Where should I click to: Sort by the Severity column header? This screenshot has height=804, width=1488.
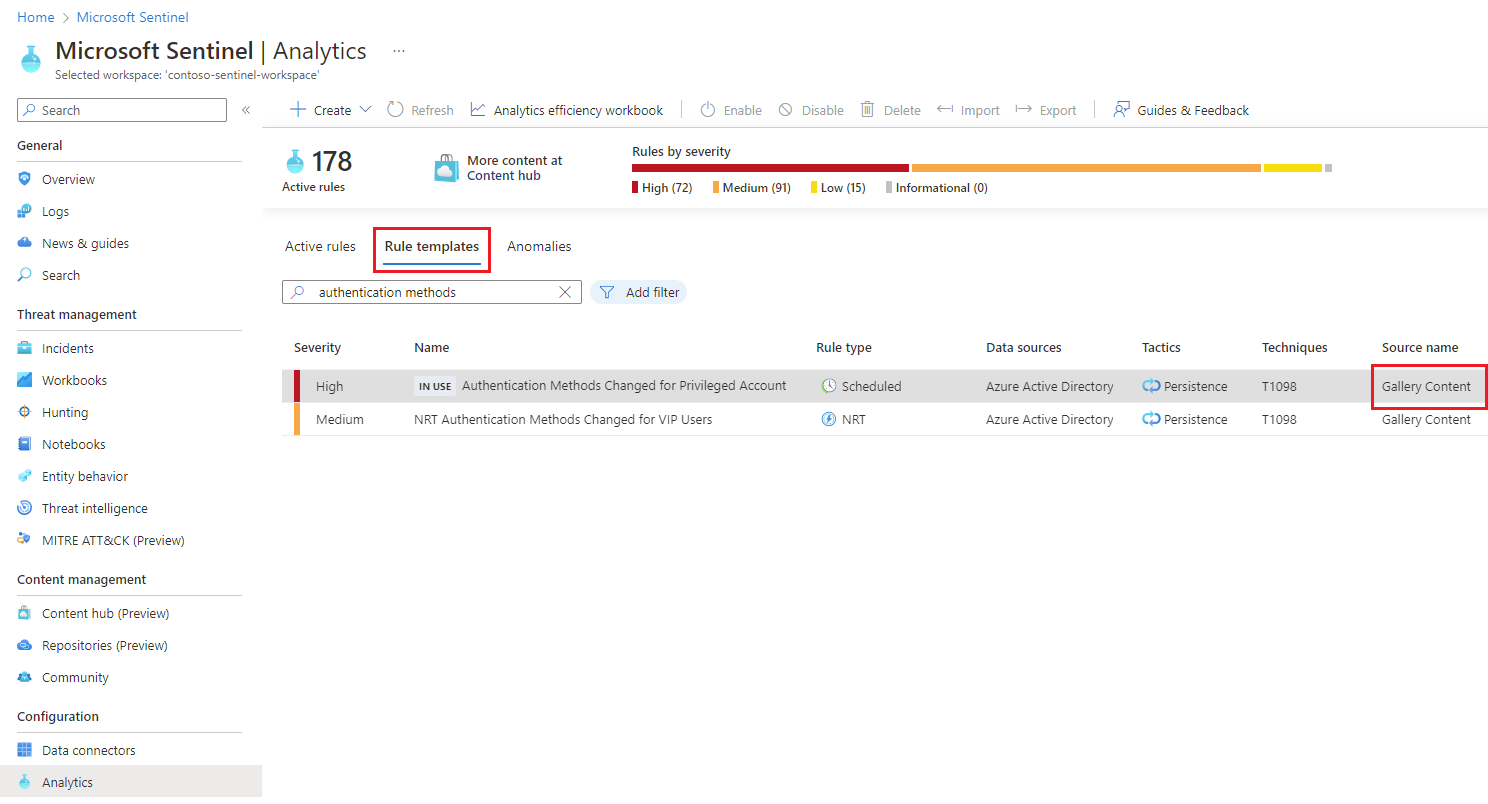(317, 348)
